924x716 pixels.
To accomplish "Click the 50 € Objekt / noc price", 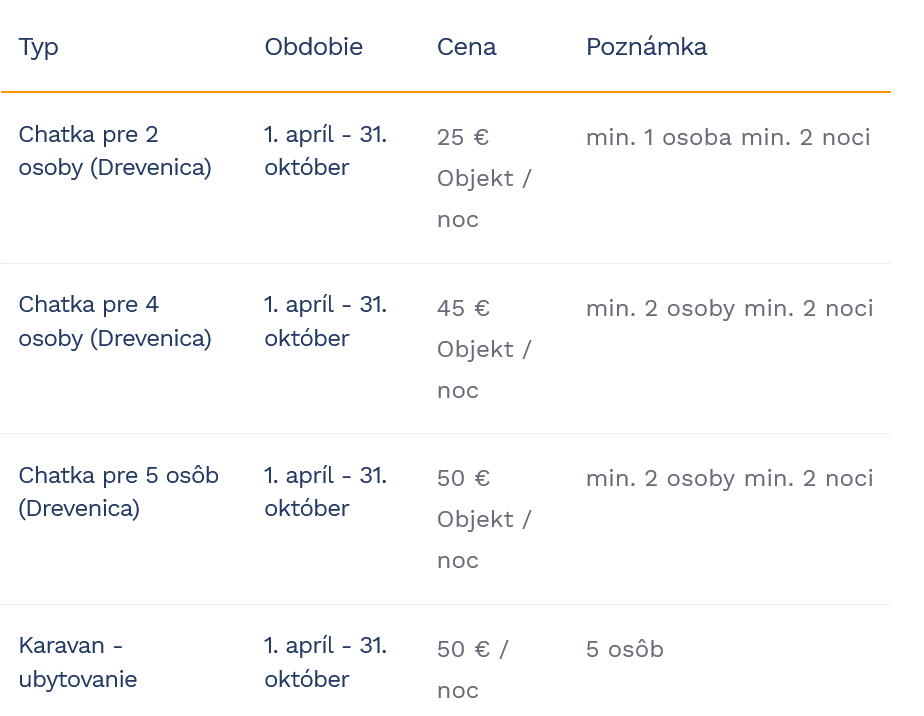I will pyautogui.click(x=484, y=519).
